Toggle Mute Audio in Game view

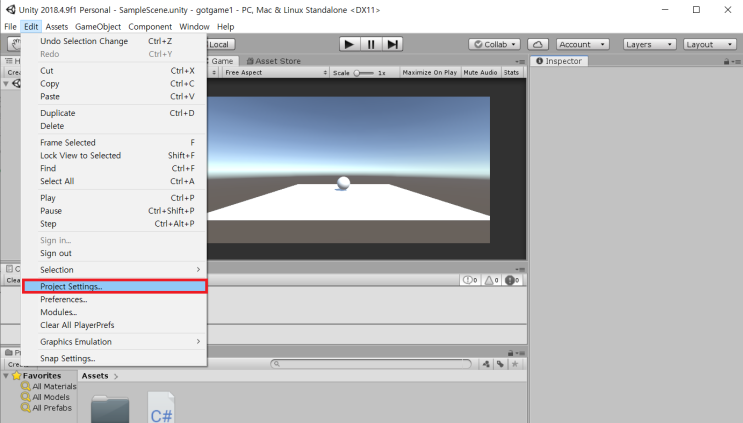coord(480,72)
